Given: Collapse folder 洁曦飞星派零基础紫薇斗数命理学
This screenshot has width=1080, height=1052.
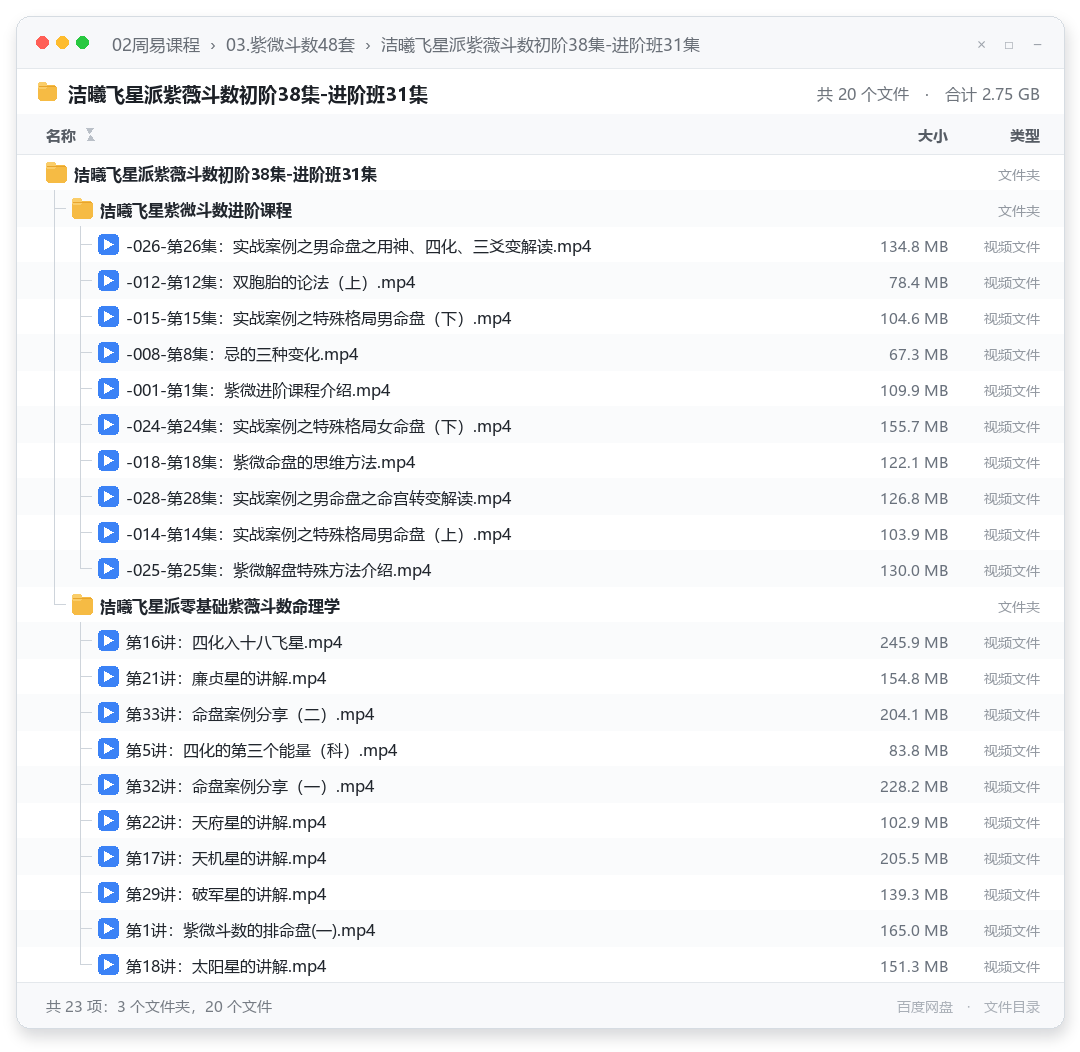Looking at the screenshot, I should coord(220,606).
